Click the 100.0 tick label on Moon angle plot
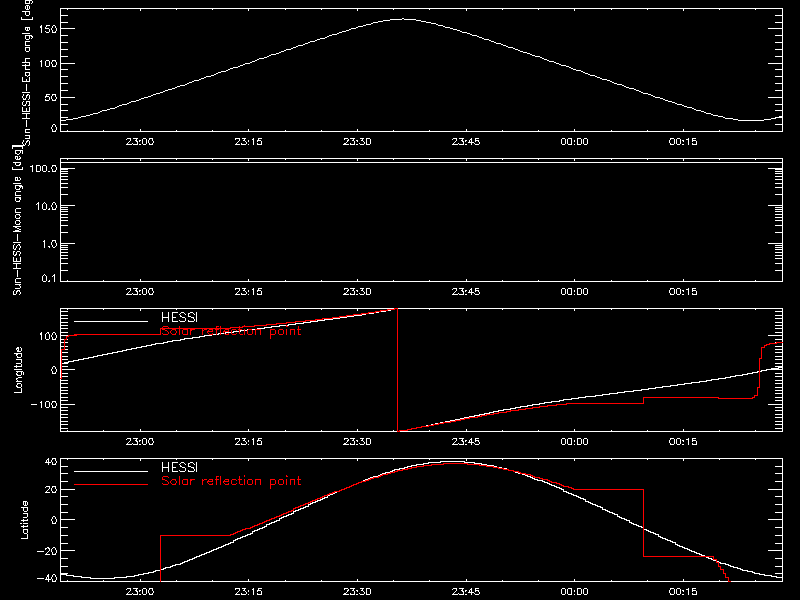 click(43, 169)
